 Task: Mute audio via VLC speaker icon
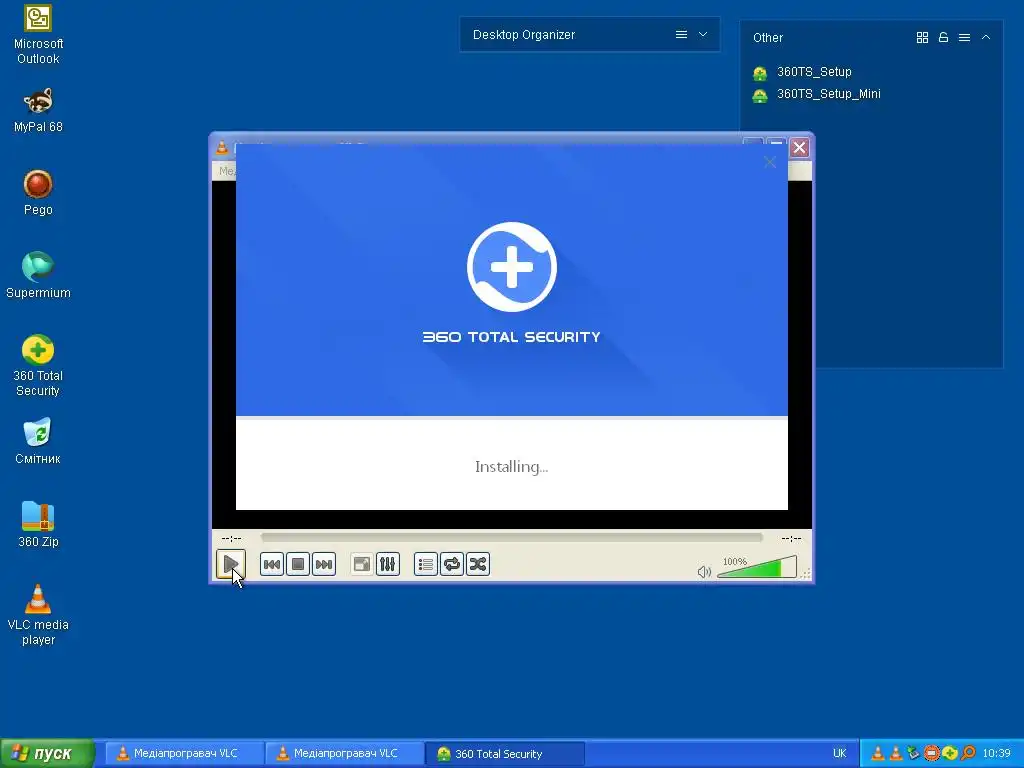pyautogui.click(x=704, y=572)
